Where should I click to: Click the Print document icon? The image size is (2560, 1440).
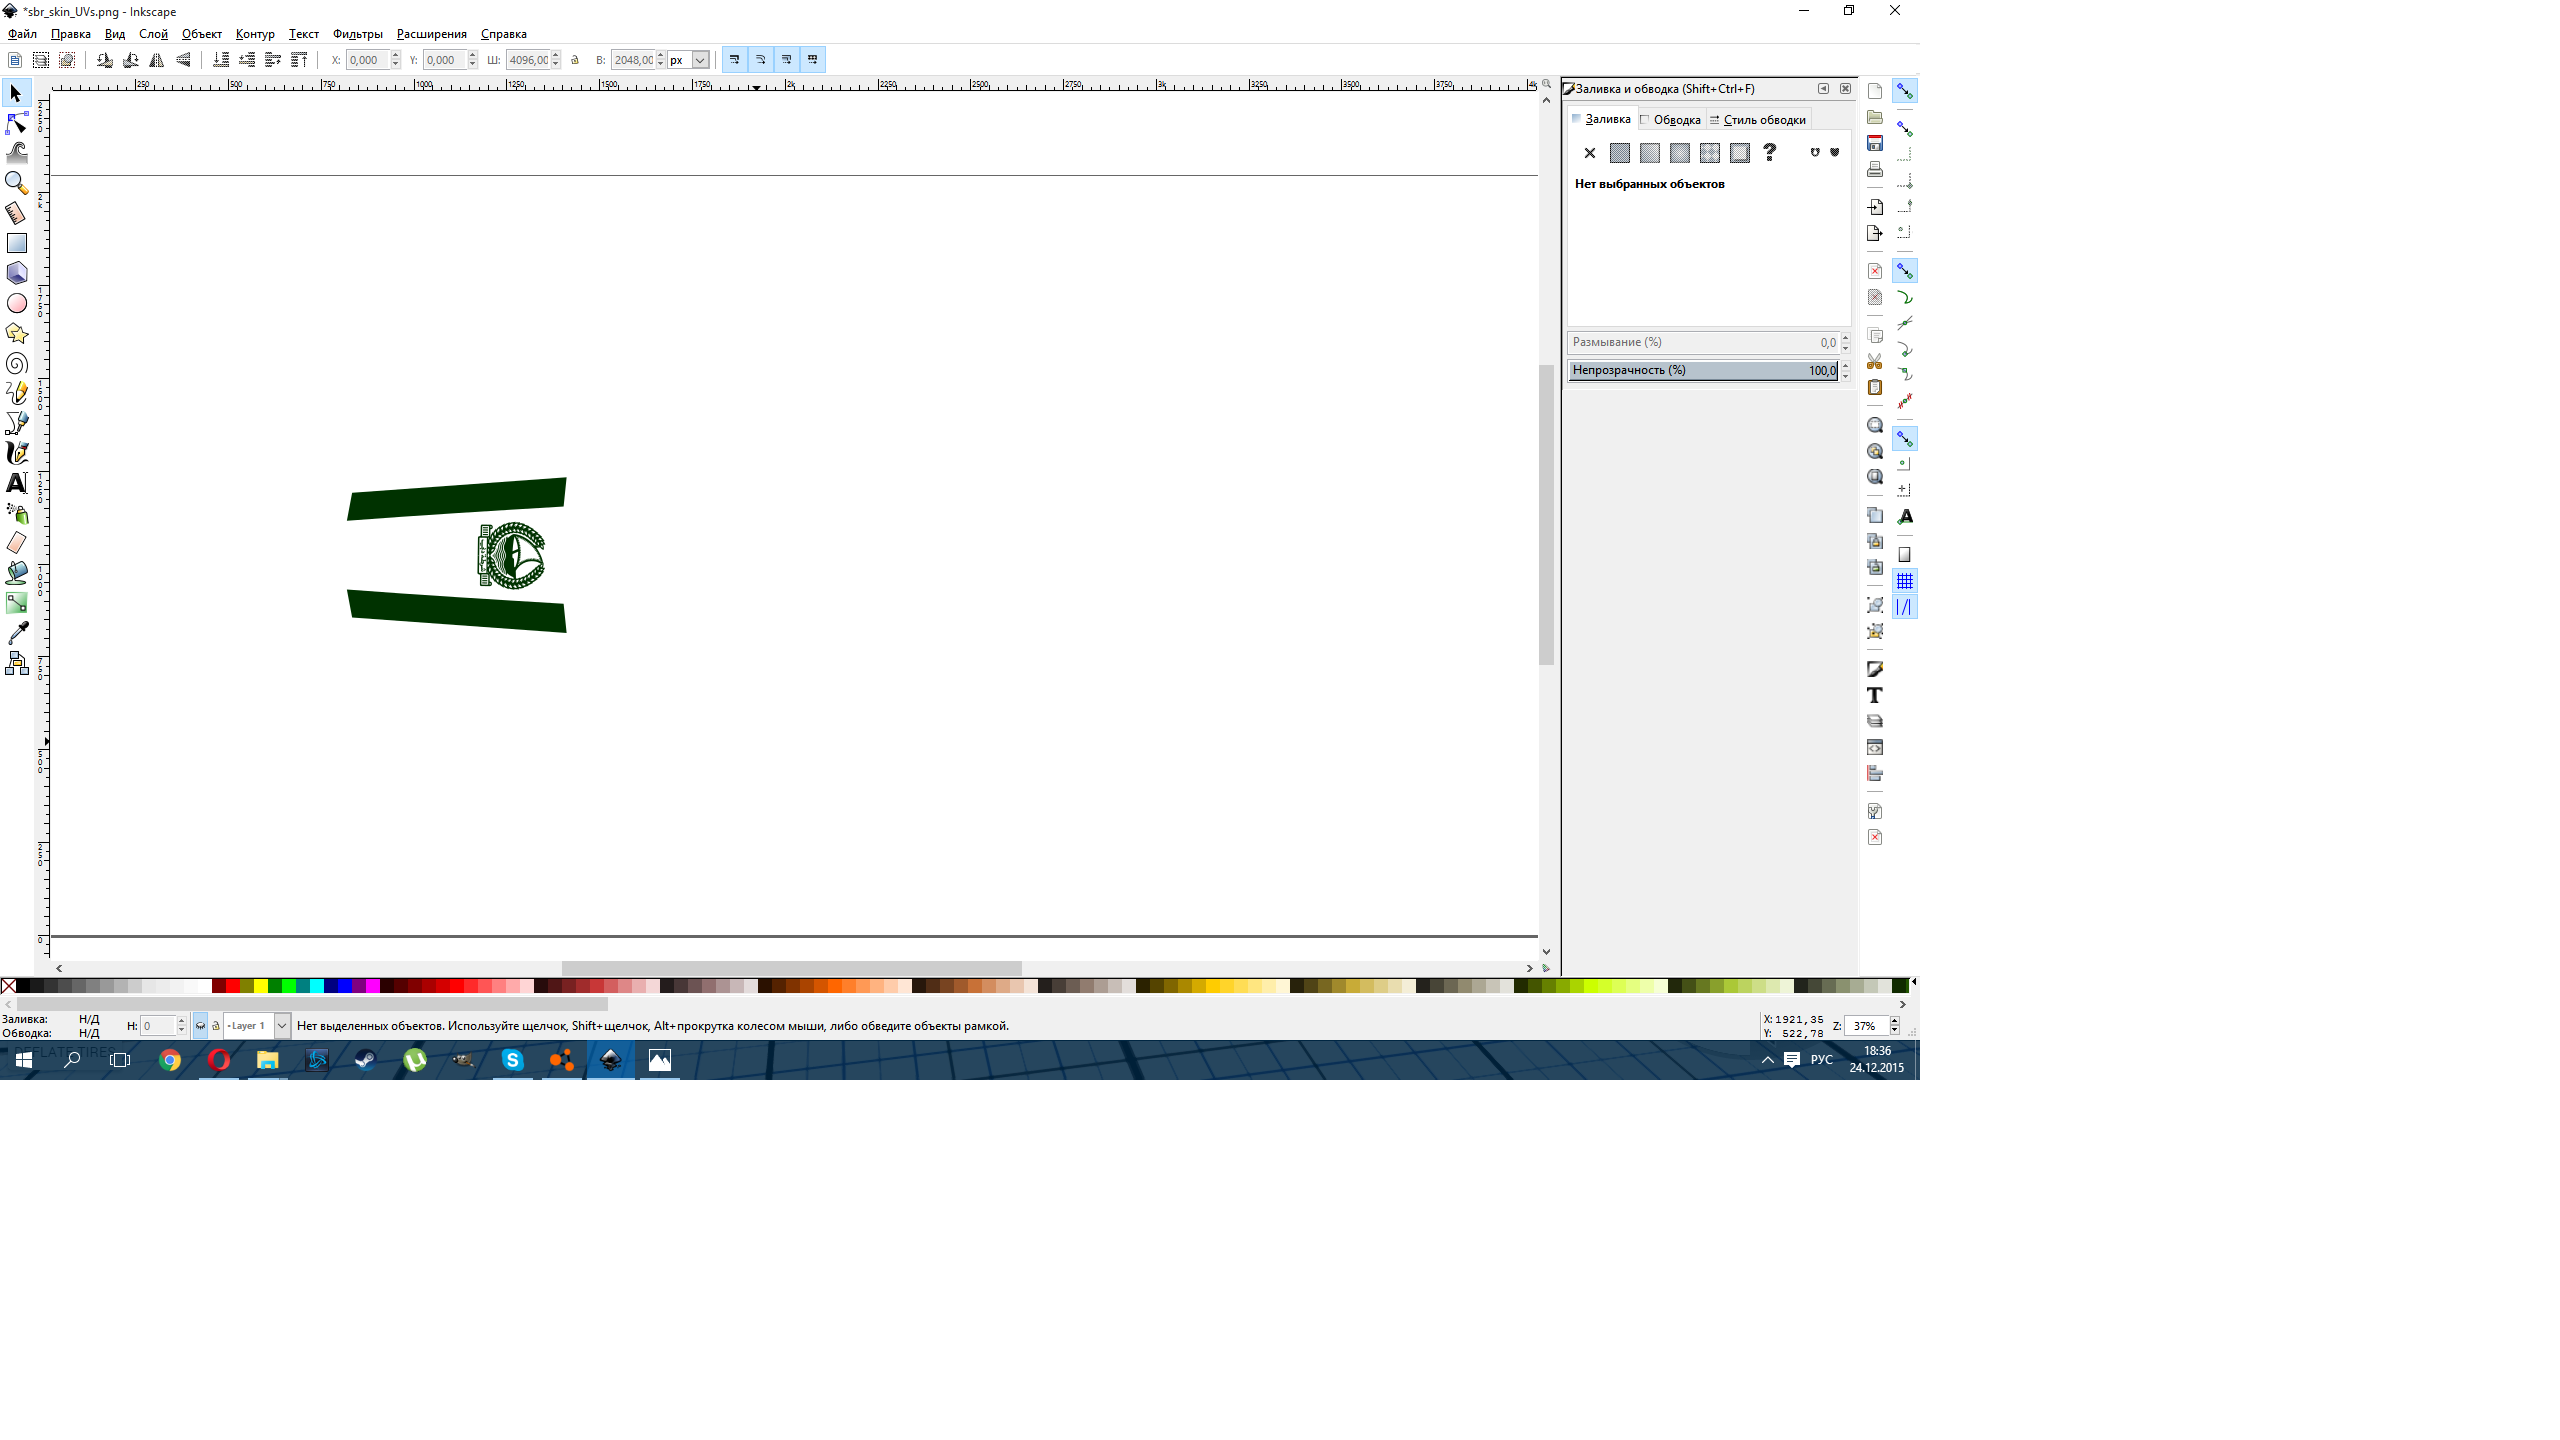1875,169
